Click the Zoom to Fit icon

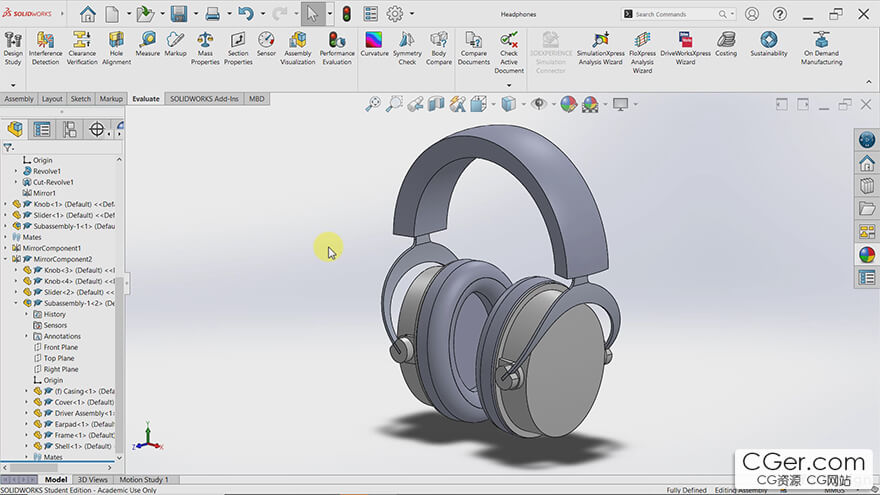pos(373,104)
